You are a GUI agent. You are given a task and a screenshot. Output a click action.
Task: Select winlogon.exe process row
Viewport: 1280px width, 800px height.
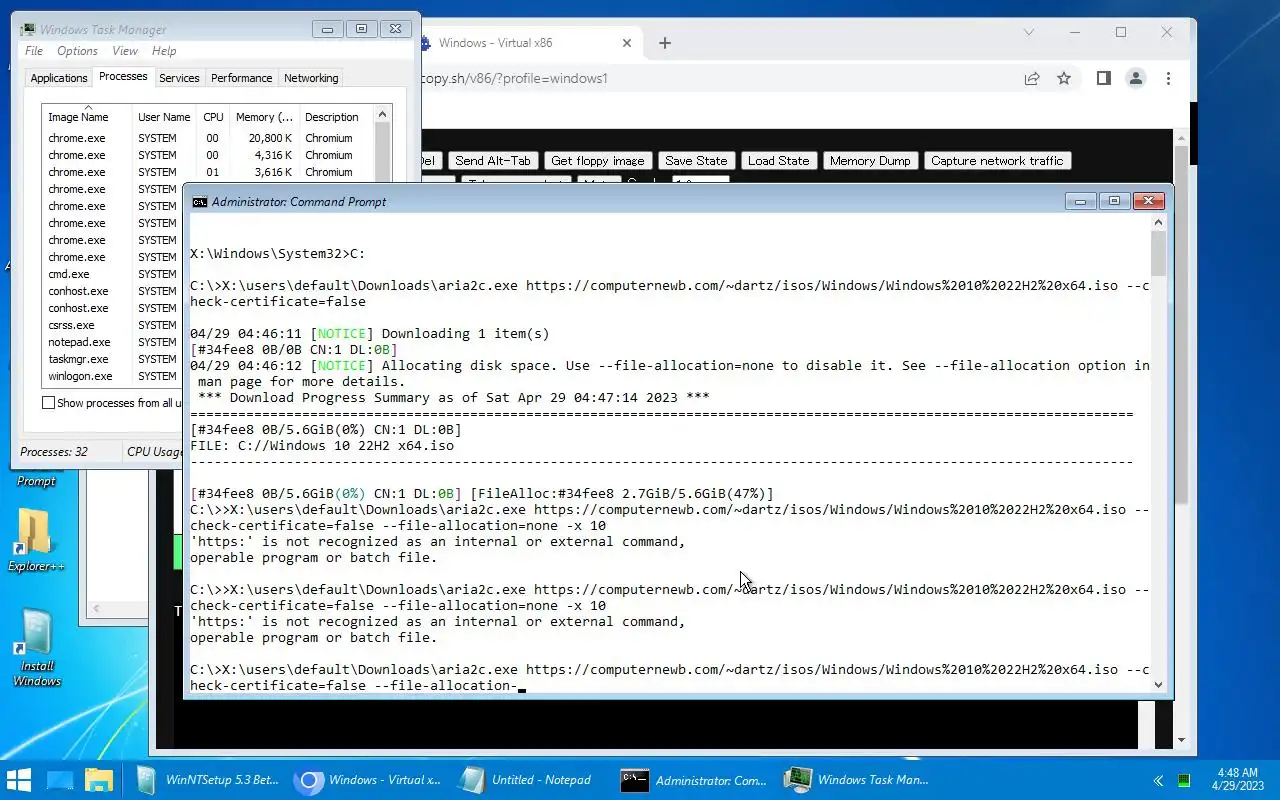click(x=112, y=376)
